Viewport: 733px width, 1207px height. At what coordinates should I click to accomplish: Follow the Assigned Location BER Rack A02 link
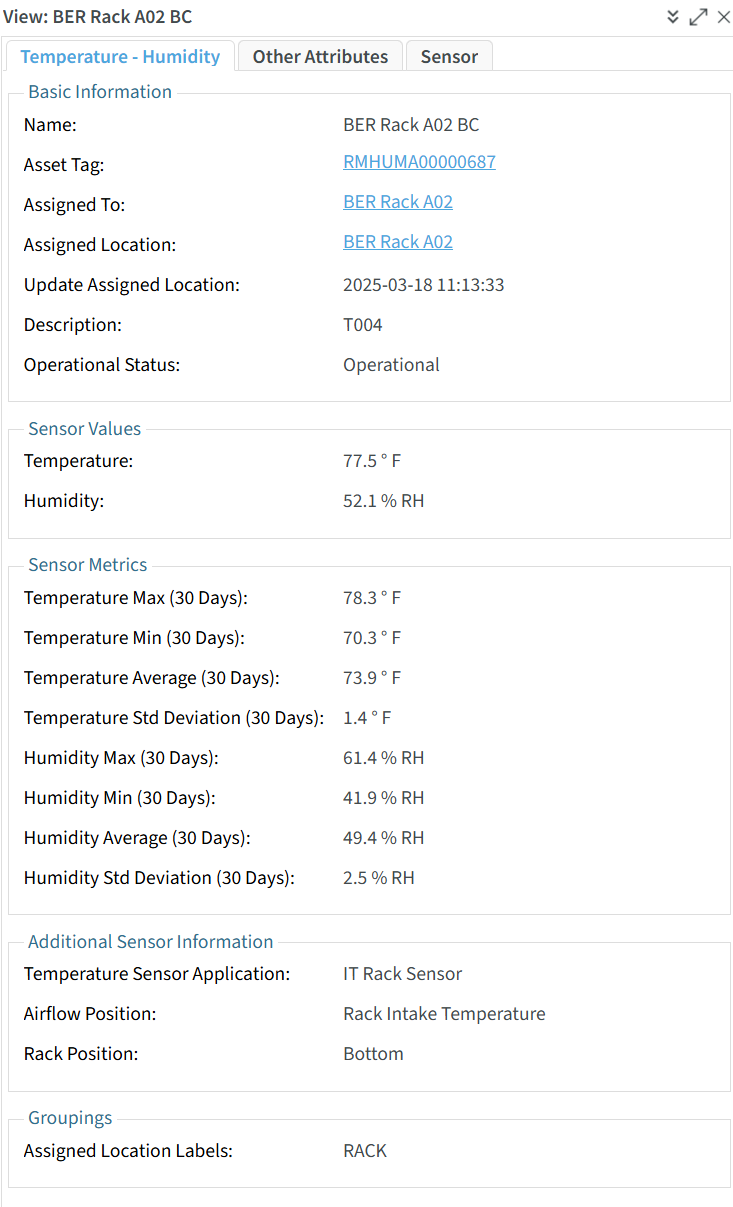pyautogui.click(x=397, y=242)
